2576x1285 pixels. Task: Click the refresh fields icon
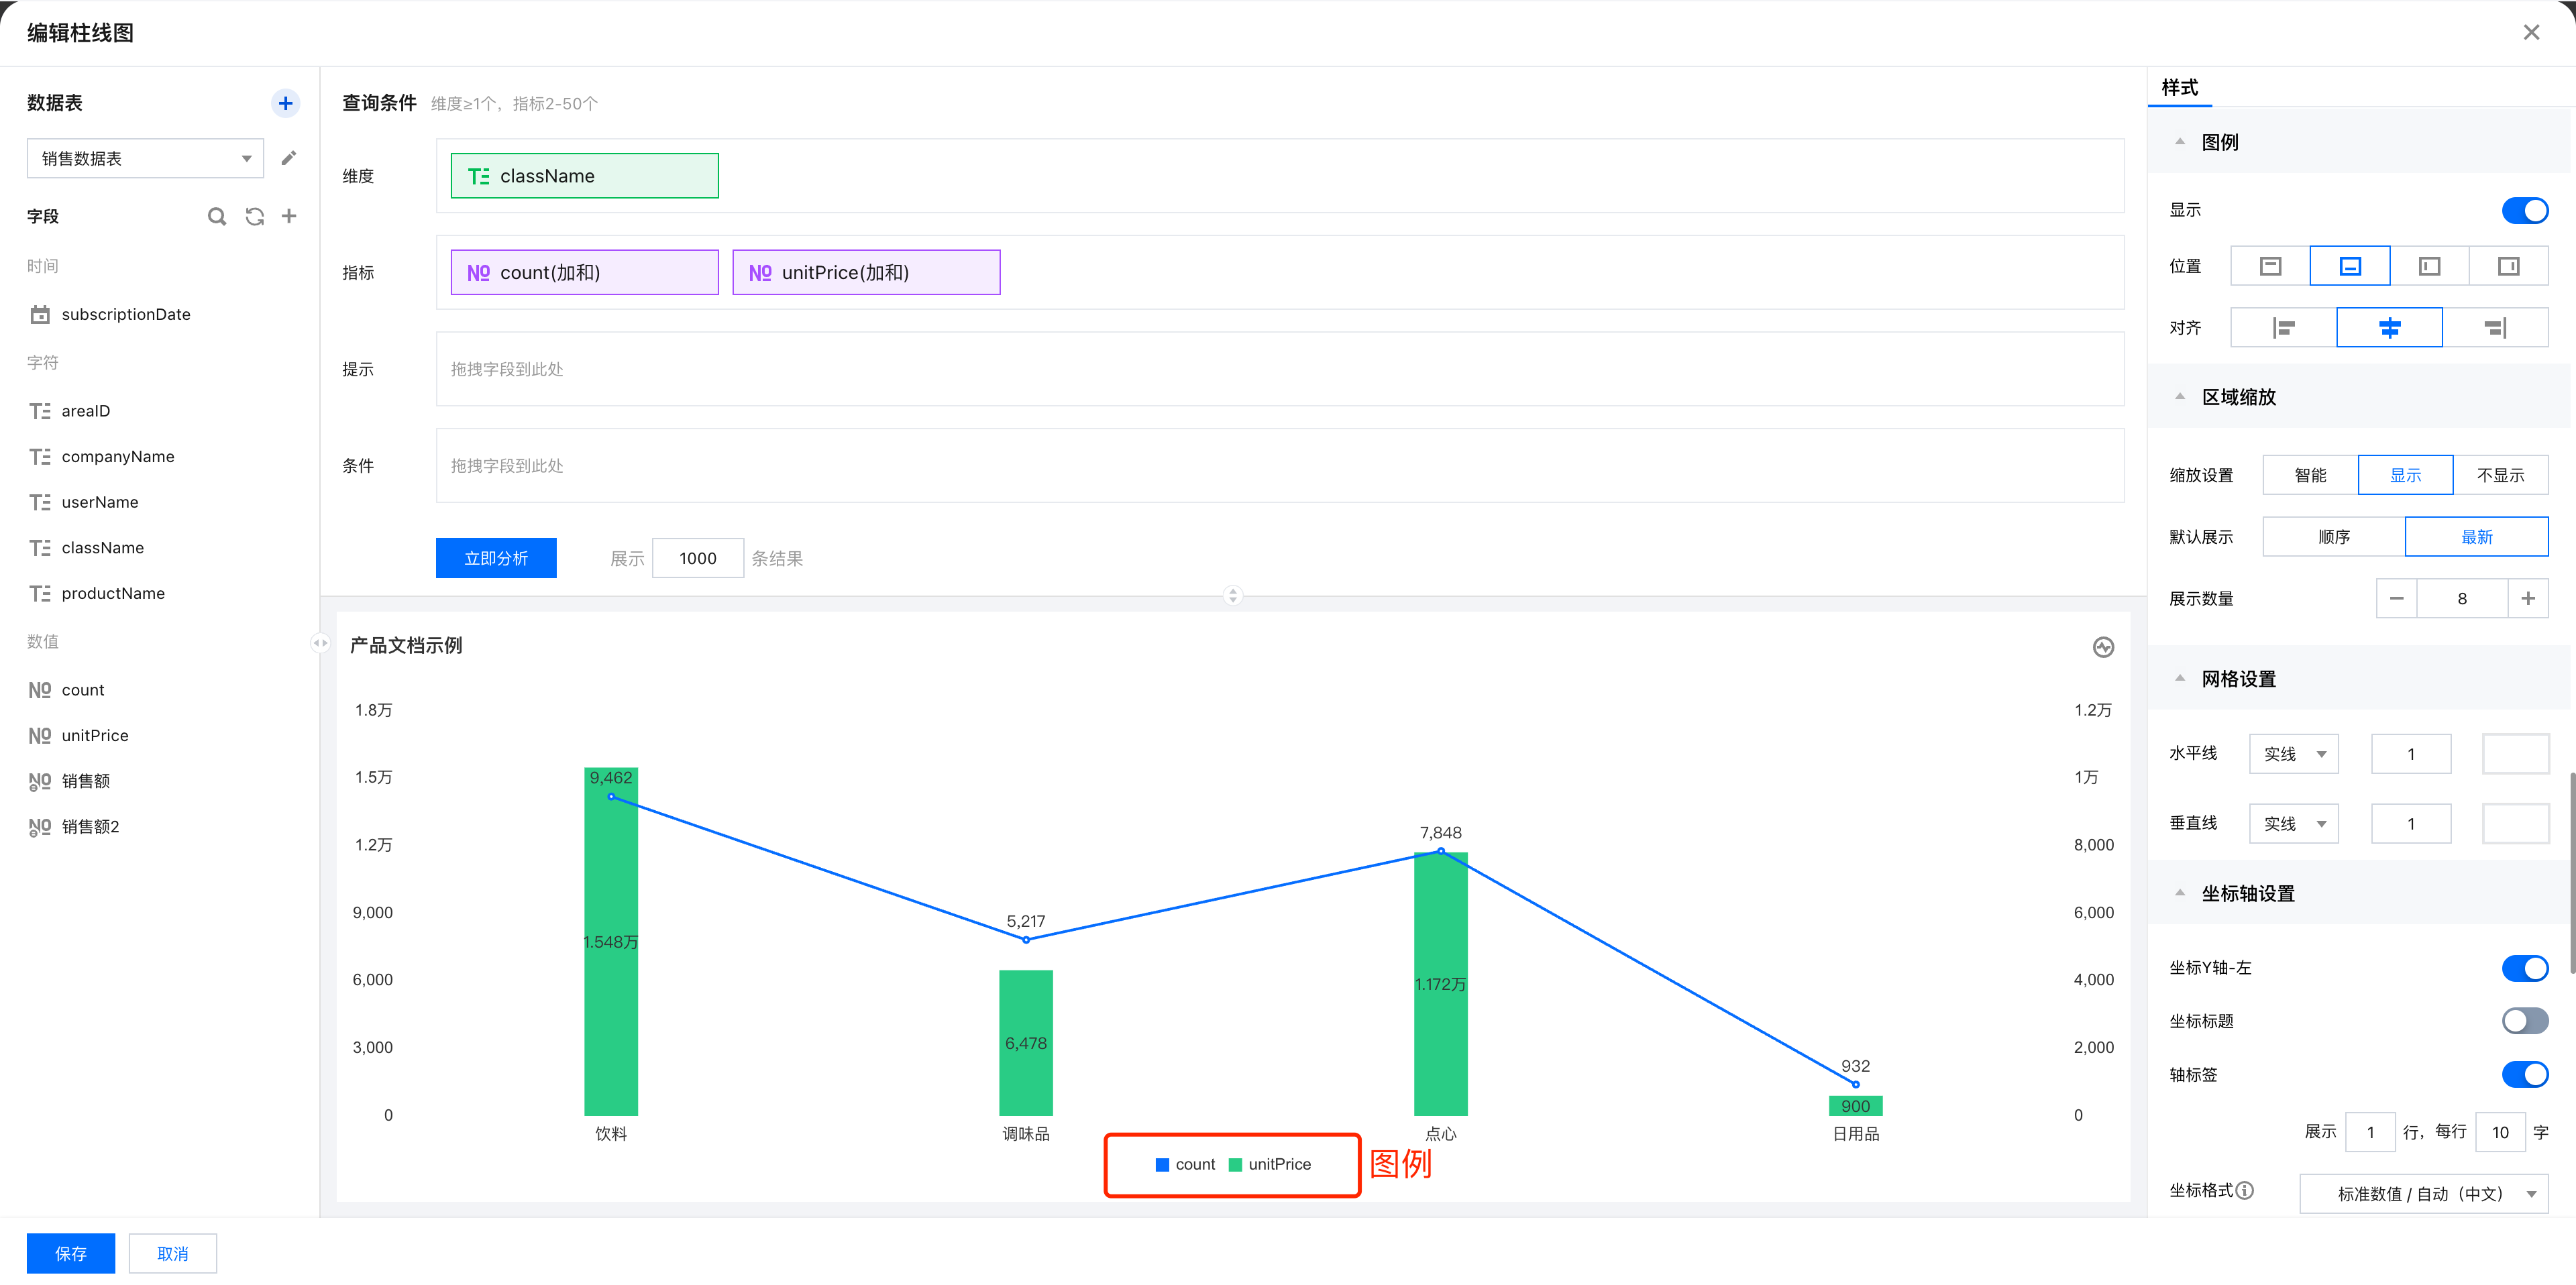(x=255, y=216)
